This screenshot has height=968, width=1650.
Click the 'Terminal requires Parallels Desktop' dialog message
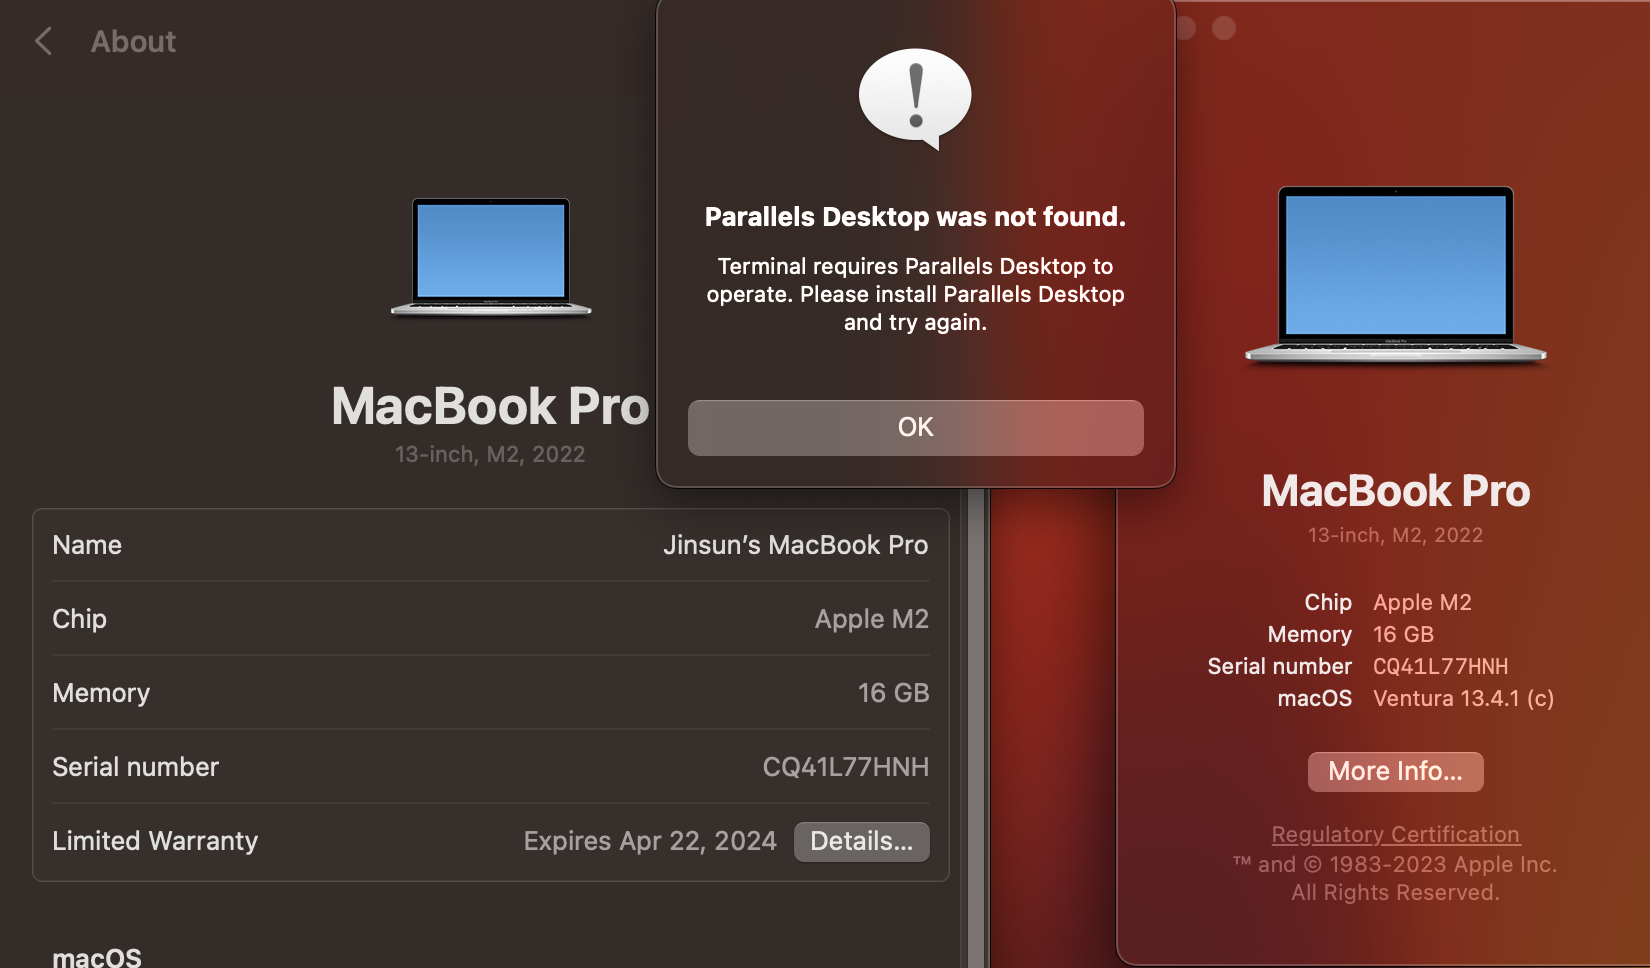click(915, 294)
